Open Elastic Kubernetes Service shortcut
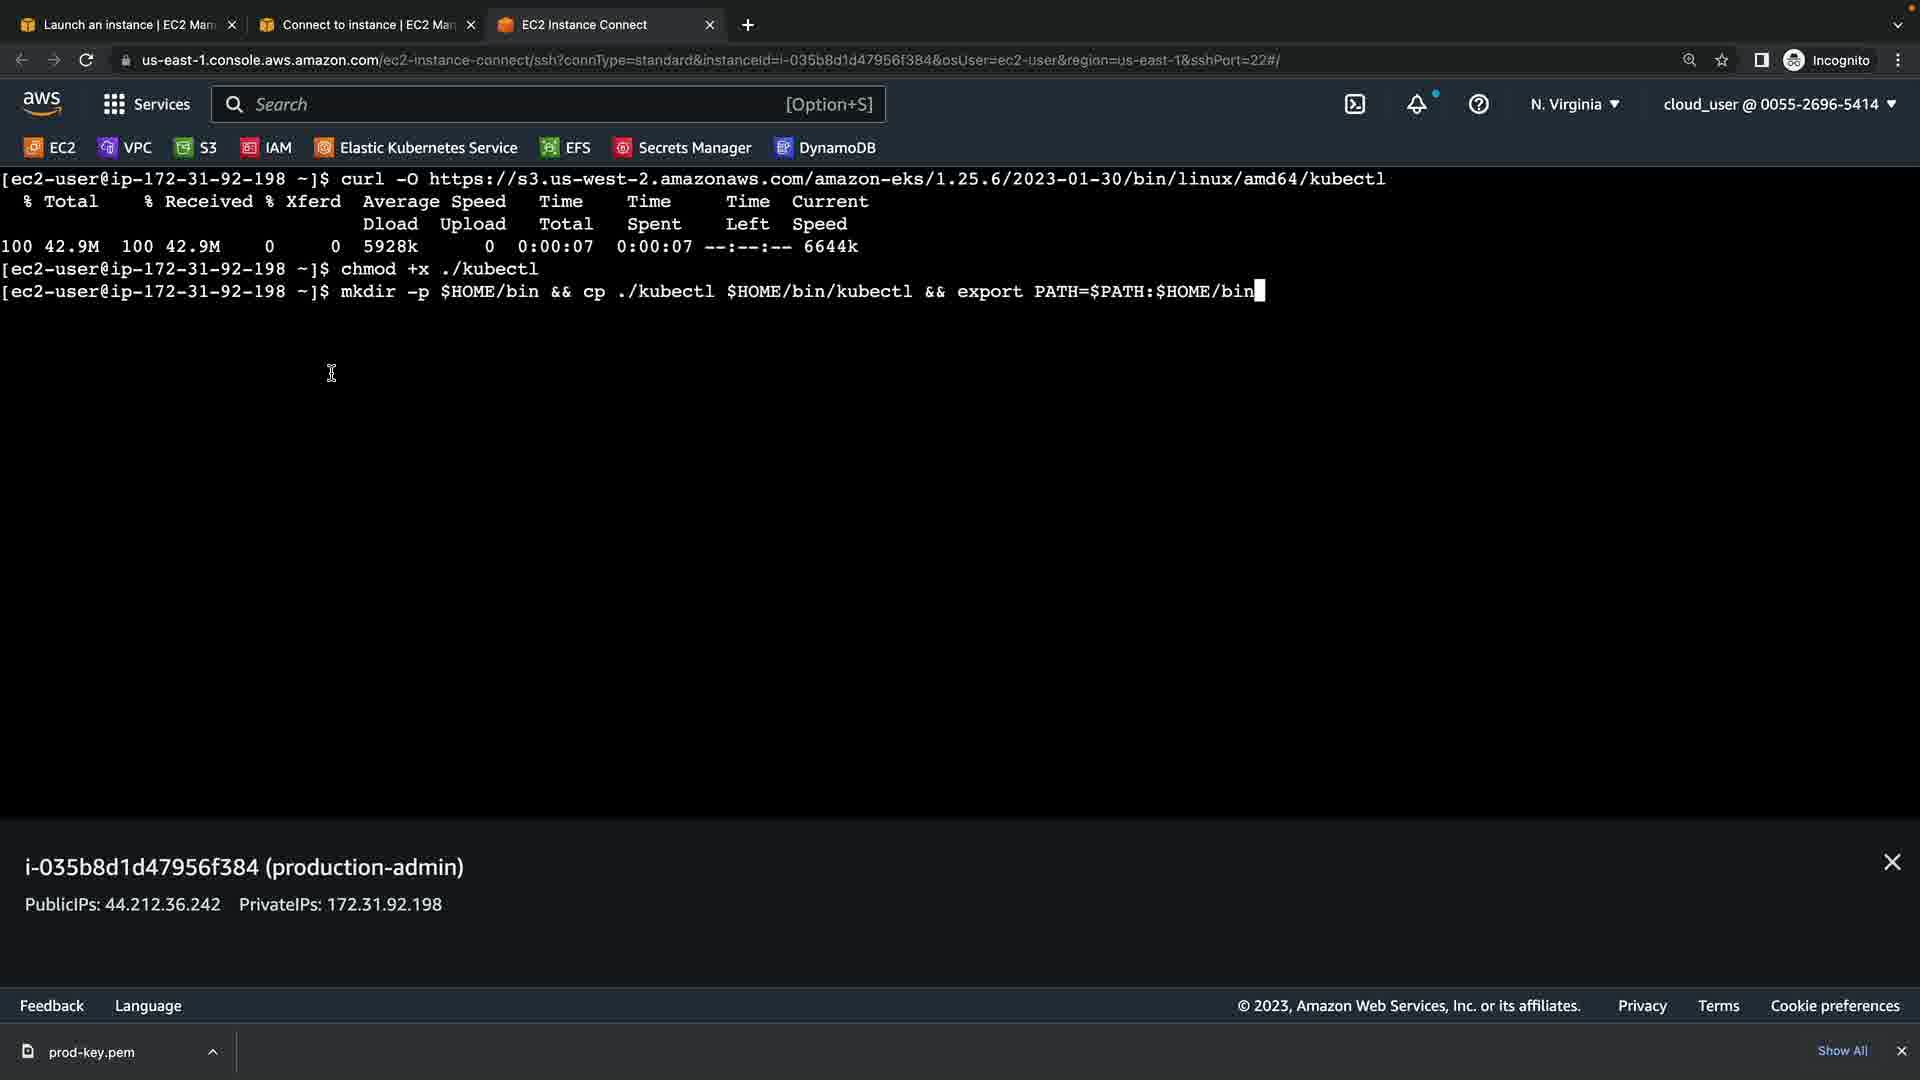 [x=416, y=148]
